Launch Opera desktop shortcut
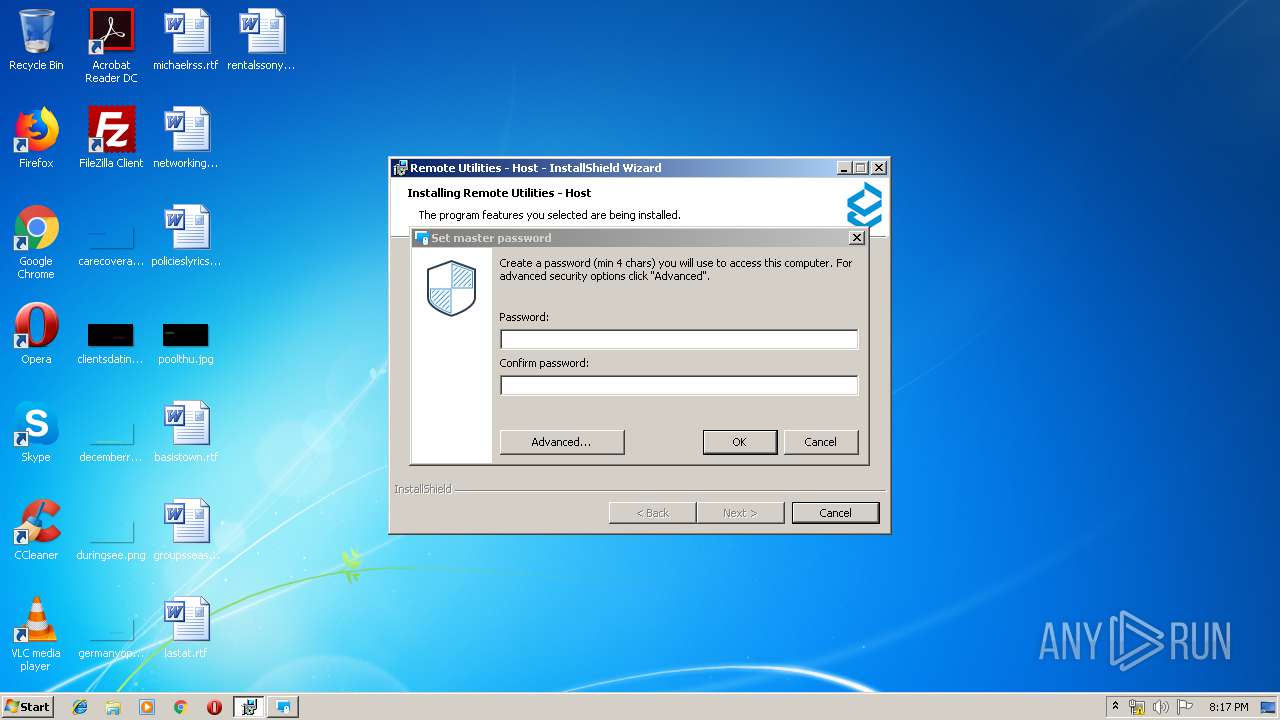The width and height of the screenshot is (1280, 720). 36,334
